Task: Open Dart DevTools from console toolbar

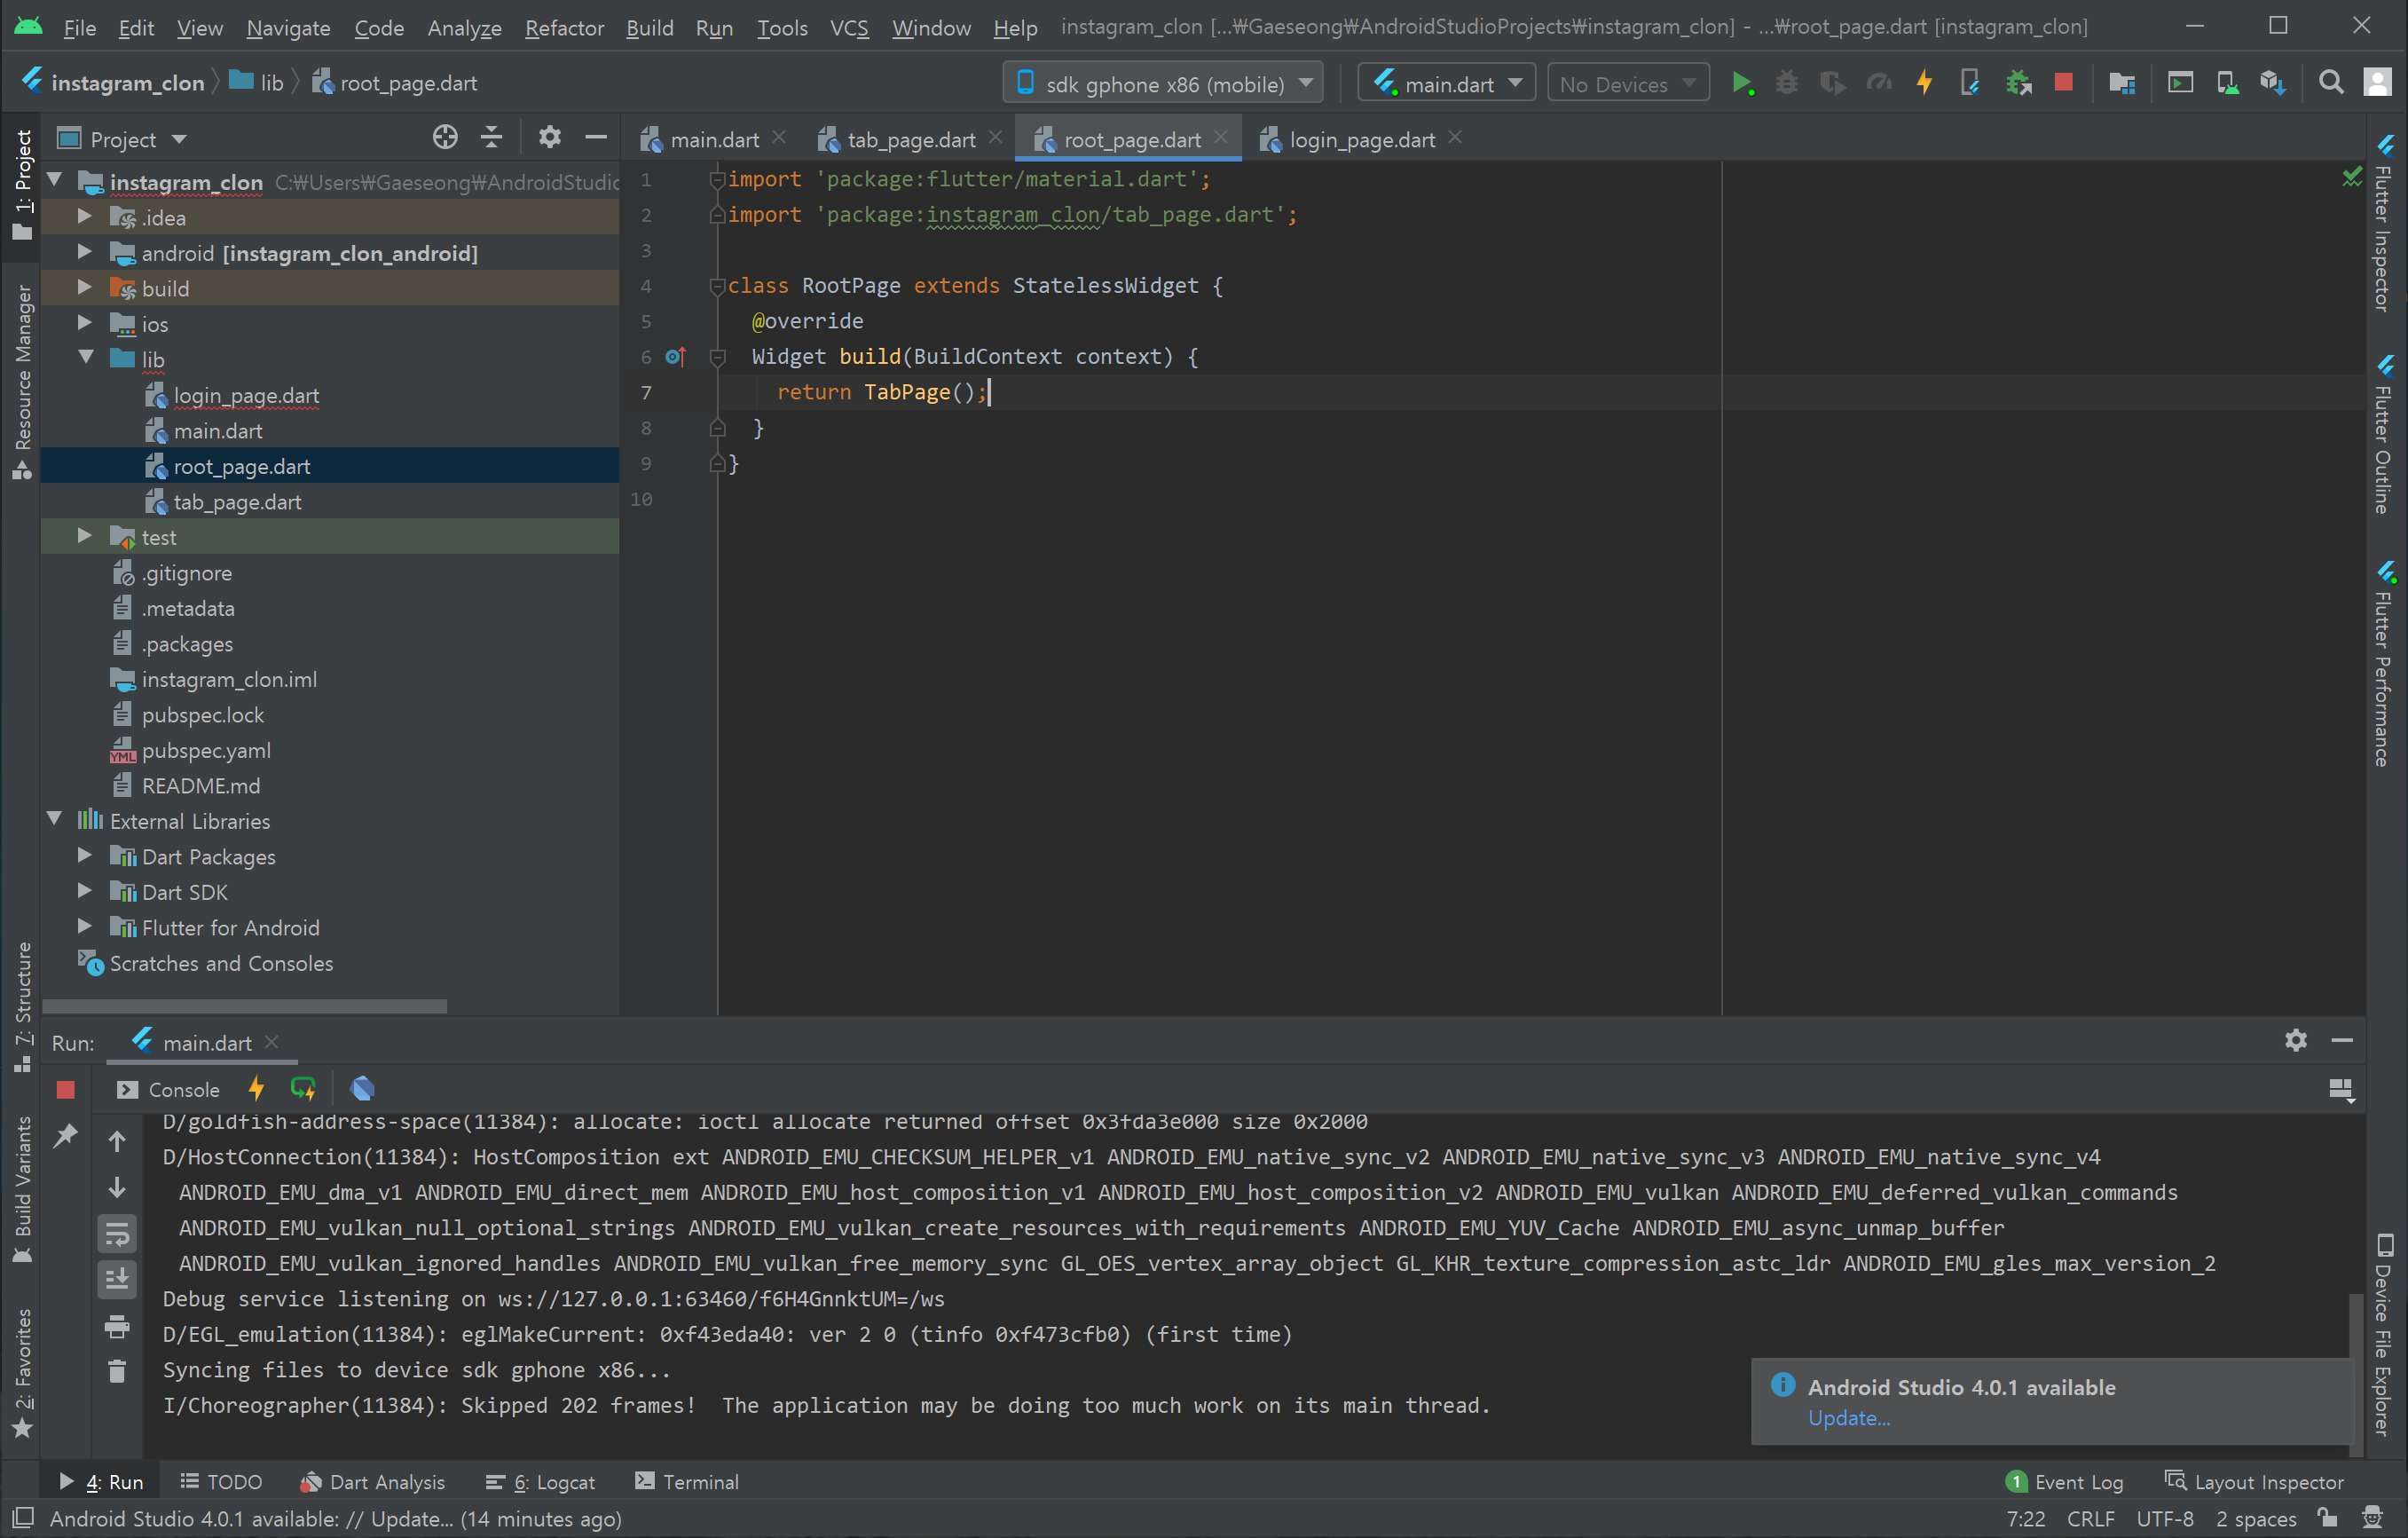Action: pos(363,1089)
